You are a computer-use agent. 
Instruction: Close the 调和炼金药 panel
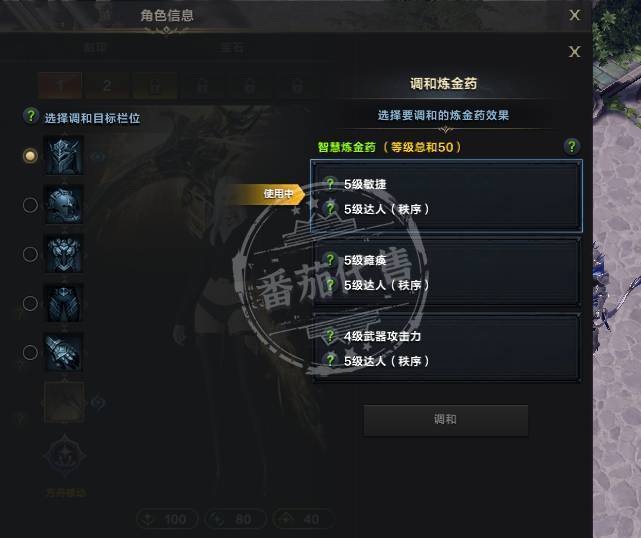(x=574, y=52)
